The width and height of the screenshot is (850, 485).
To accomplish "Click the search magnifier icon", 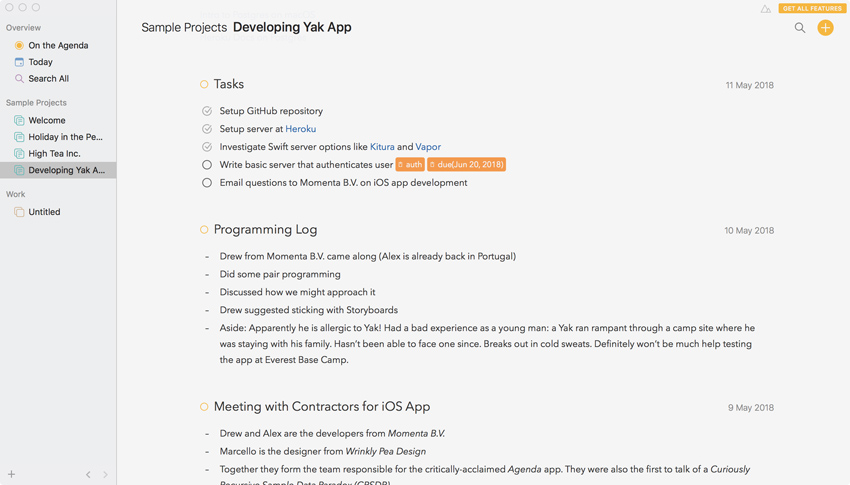I will [800, 28].
